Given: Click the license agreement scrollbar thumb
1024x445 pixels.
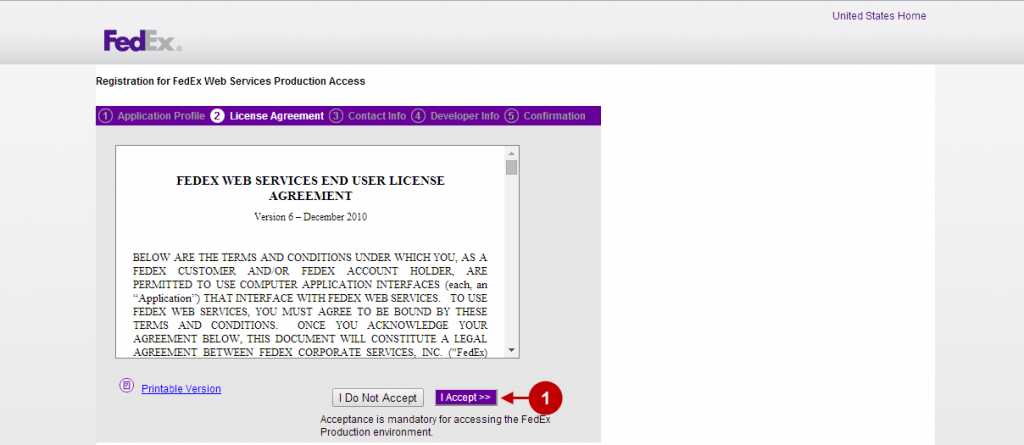Looking at the screenshot, I should [511, 167].
